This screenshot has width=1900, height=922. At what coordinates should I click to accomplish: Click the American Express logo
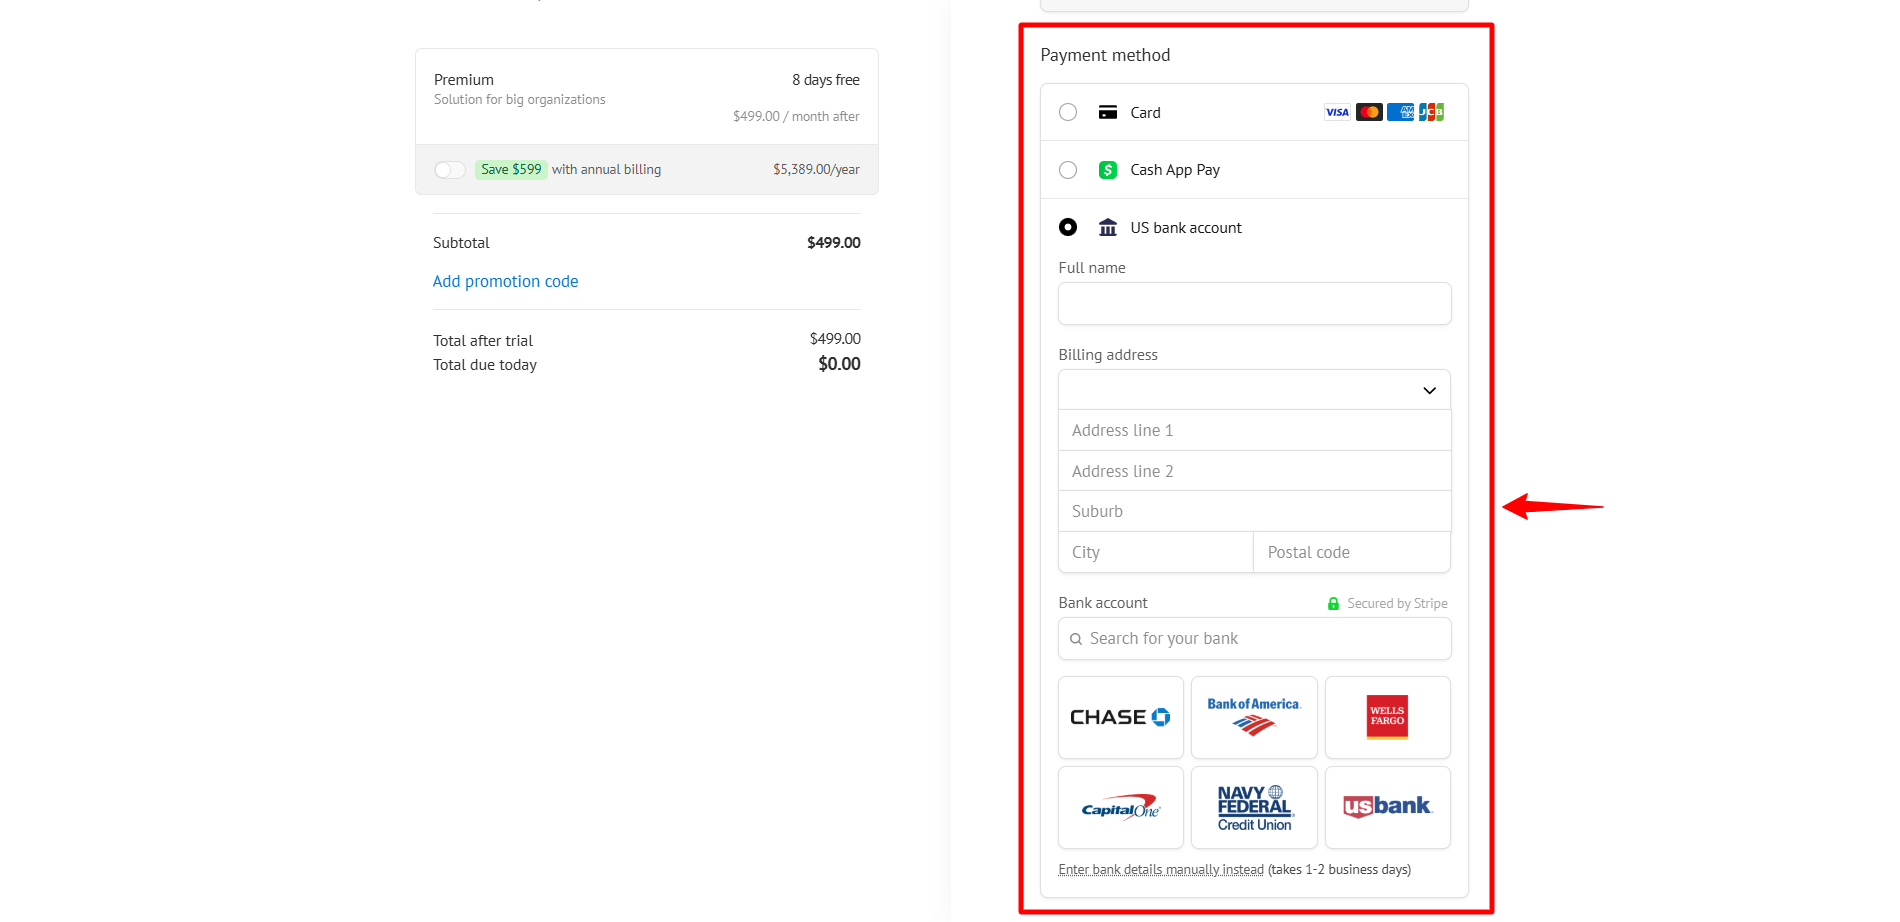coord(1401,112)
